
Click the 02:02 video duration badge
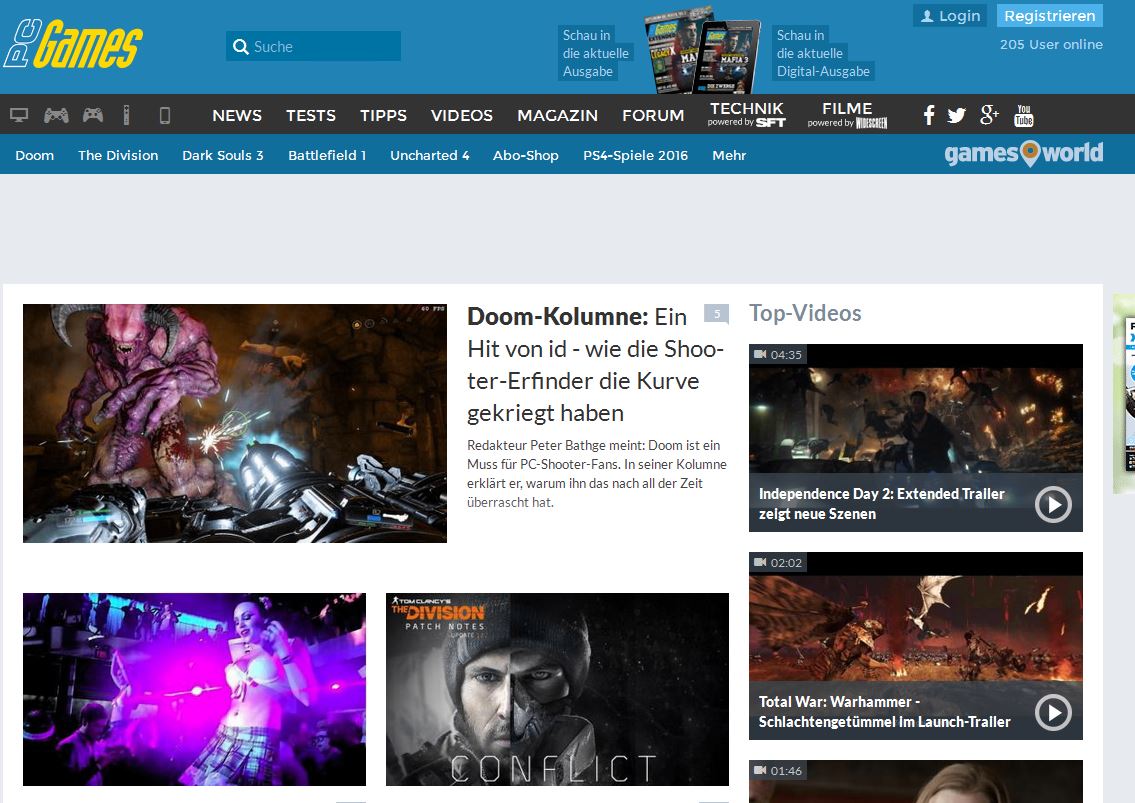778,563
